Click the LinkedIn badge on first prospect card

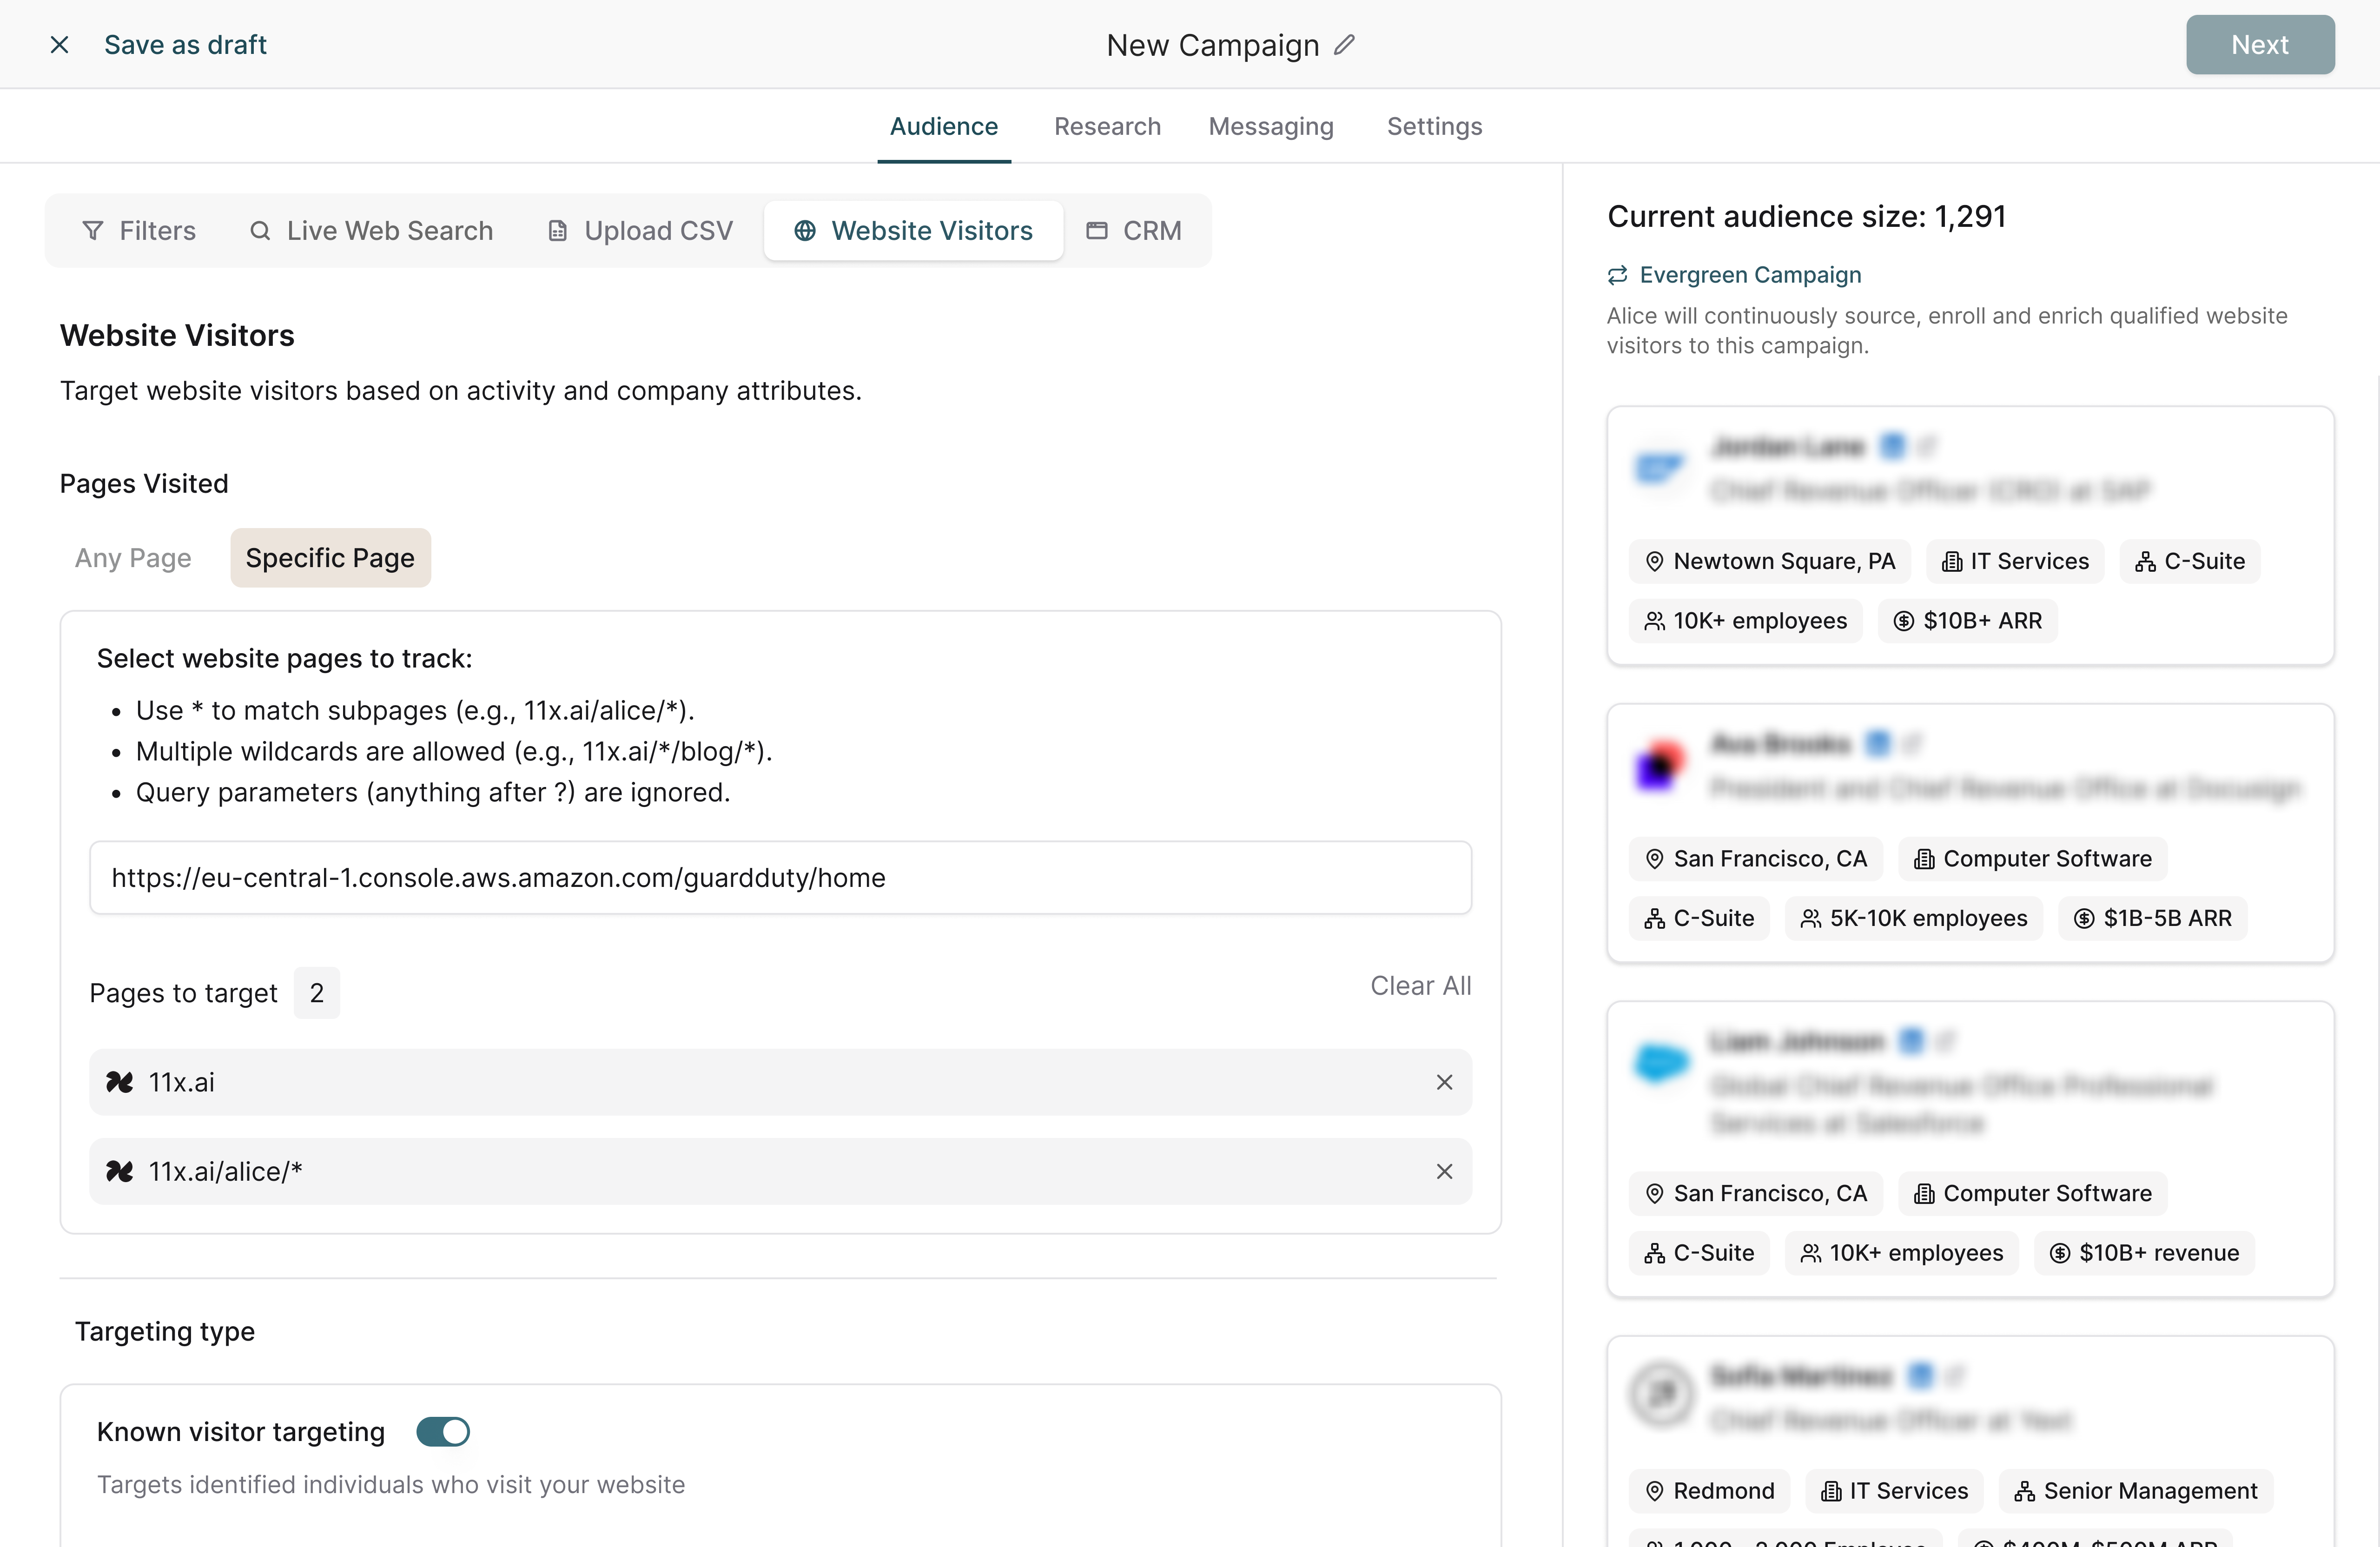tap(1892, 446)
